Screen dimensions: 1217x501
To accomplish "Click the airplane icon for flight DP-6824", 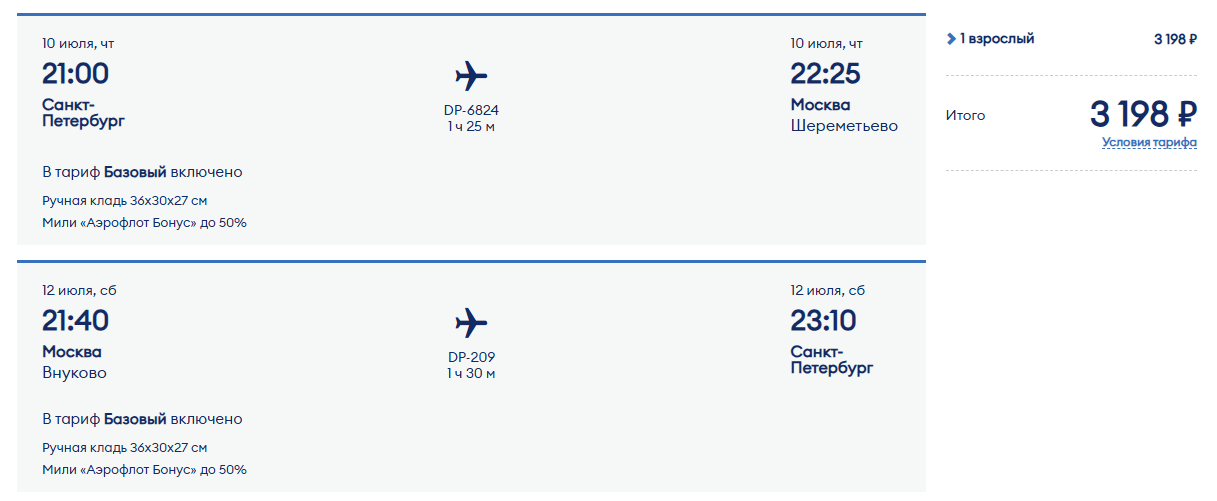I will pyautogui.click(x=471, y=75).
